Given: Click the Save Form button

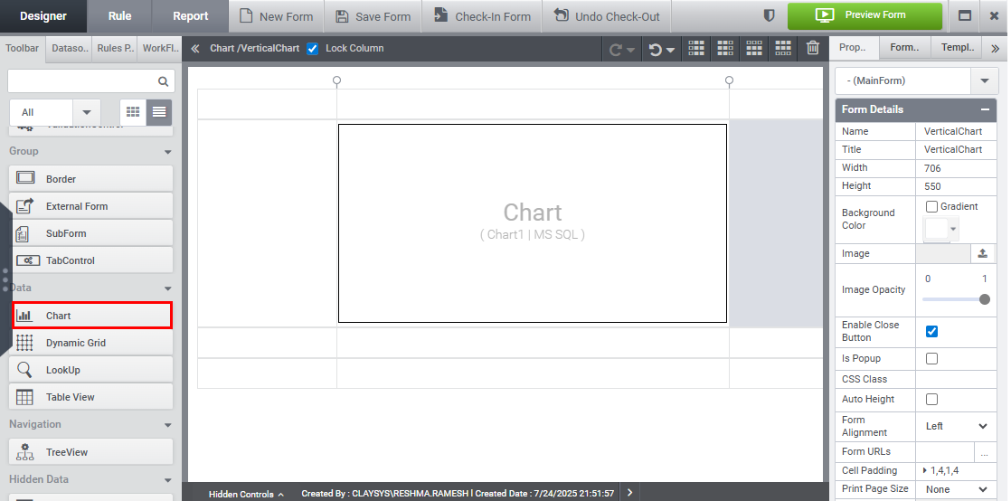Looking at the screenshot, I should pos(373,16).
